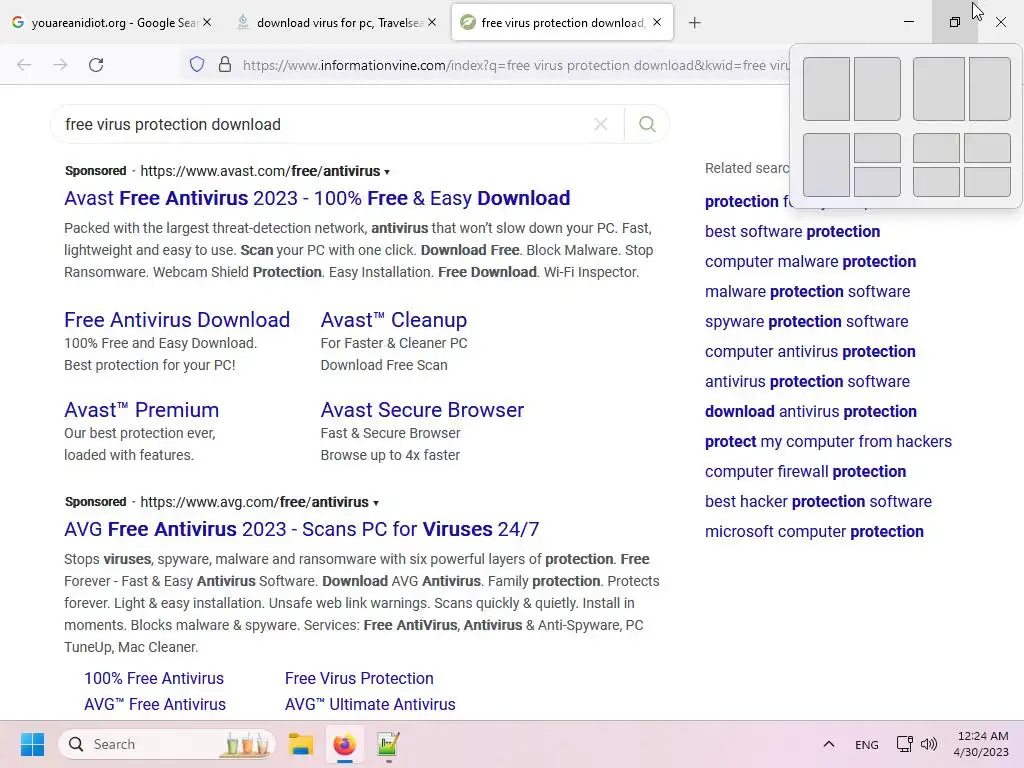Image resolution: width=1024 pixels, height=768 pixels.
Task: Open download antivirus protection related search
Action: [x=810, y=412]
